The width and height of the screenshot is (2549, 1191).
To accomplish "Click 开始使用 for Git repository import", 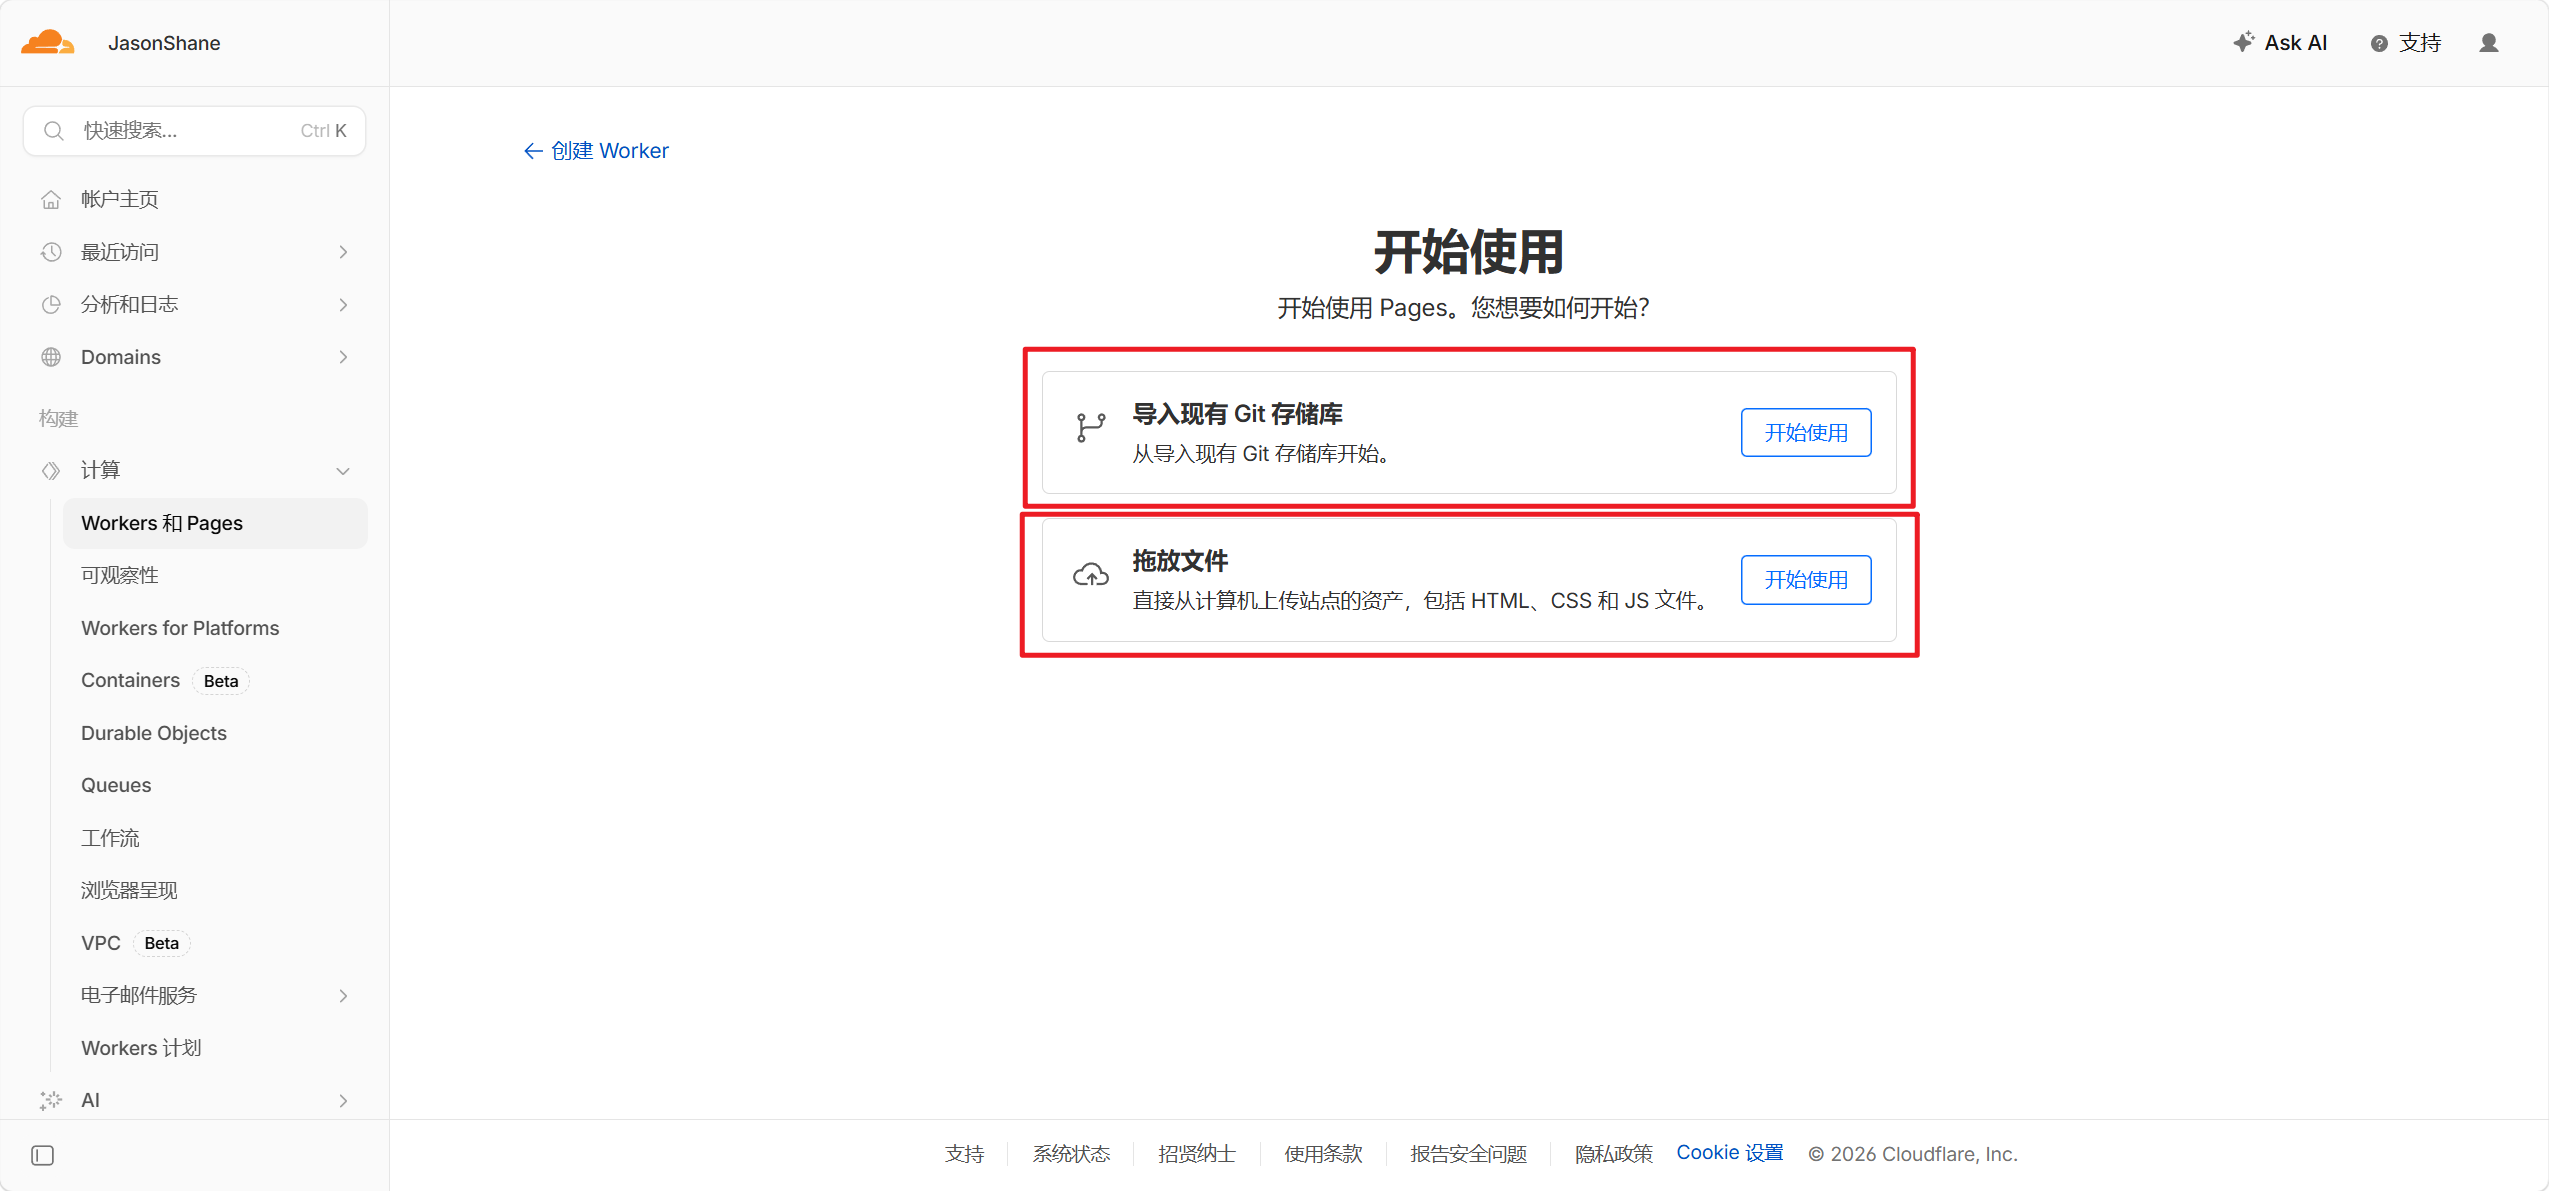I will click(x=1805, y=432).
